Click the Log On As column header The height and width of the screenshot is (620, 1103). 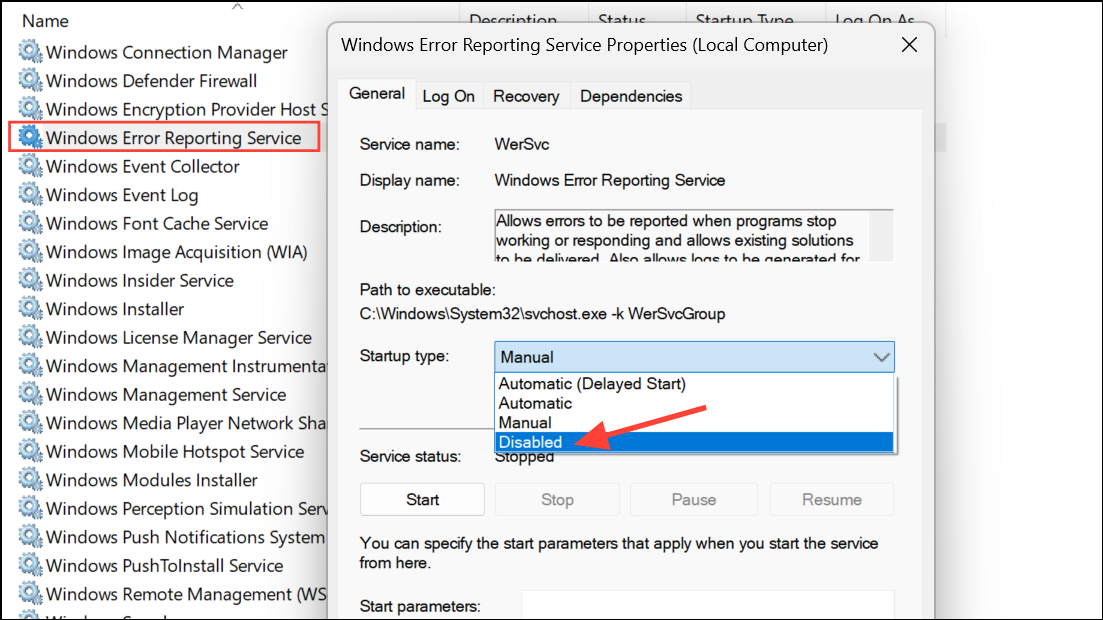click(x=874, y=20)
